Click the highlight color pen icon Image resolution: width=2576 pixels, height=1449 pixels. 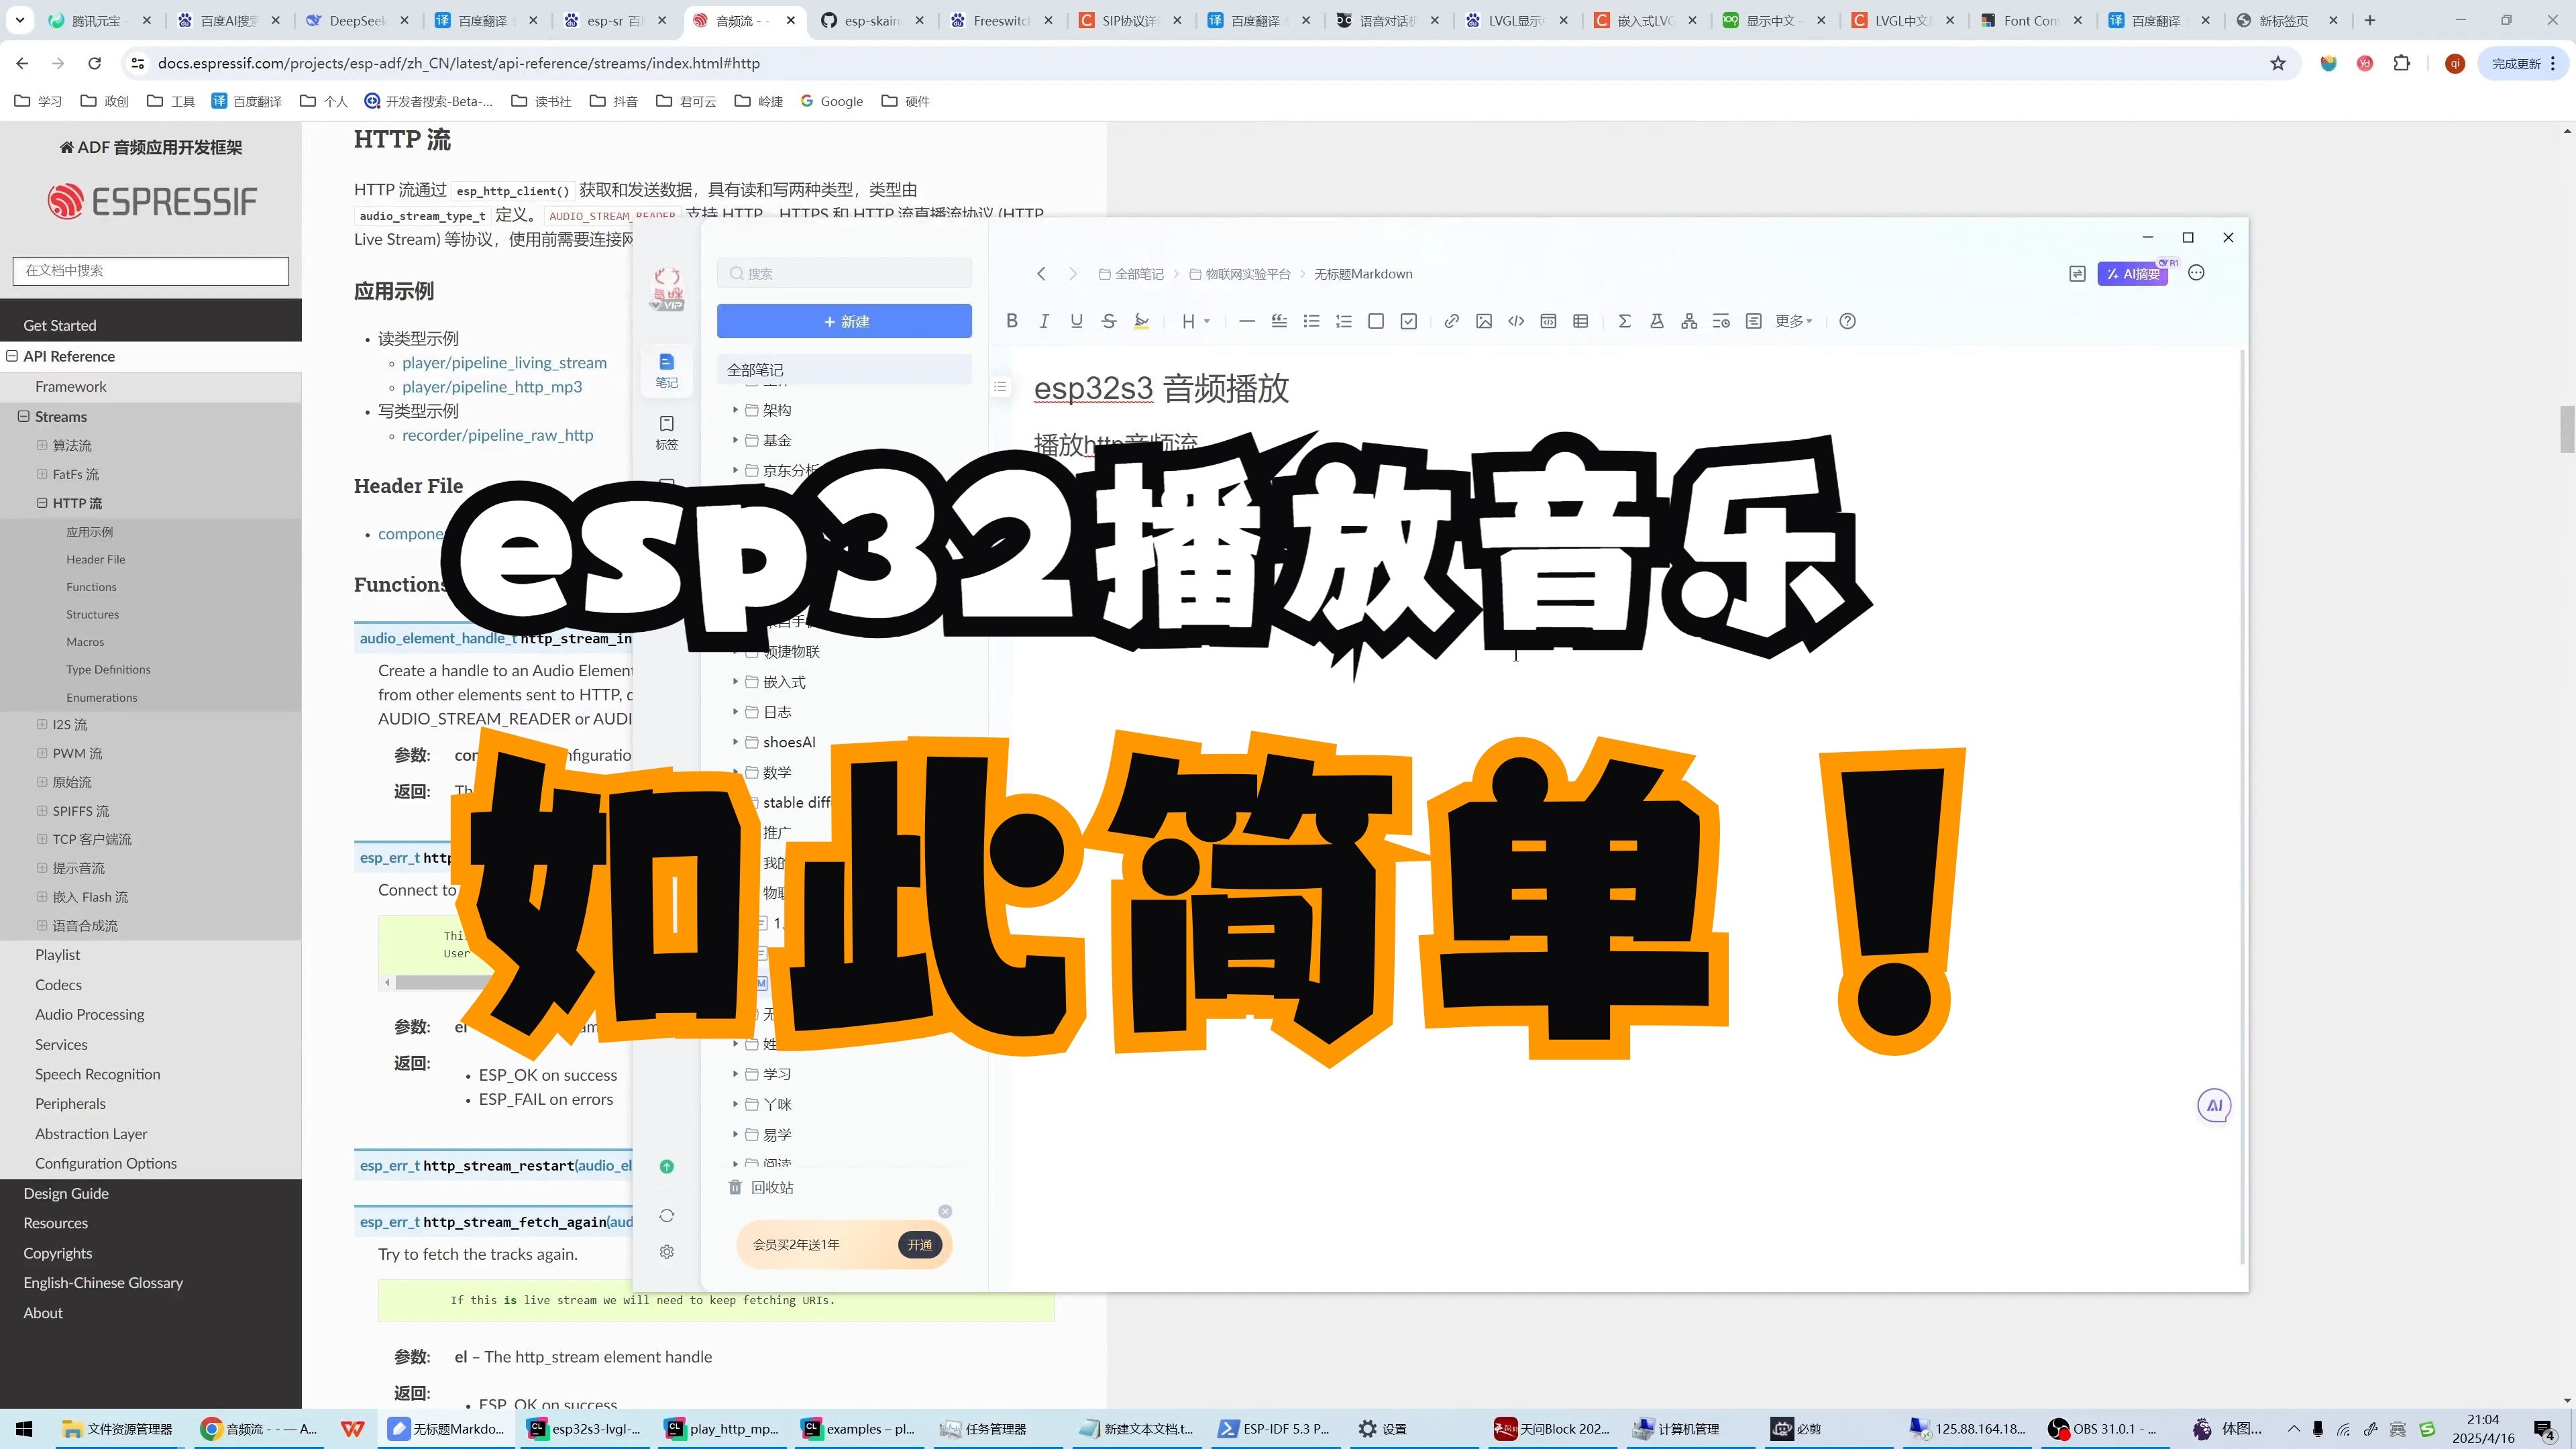click(x=1141, y=321)
